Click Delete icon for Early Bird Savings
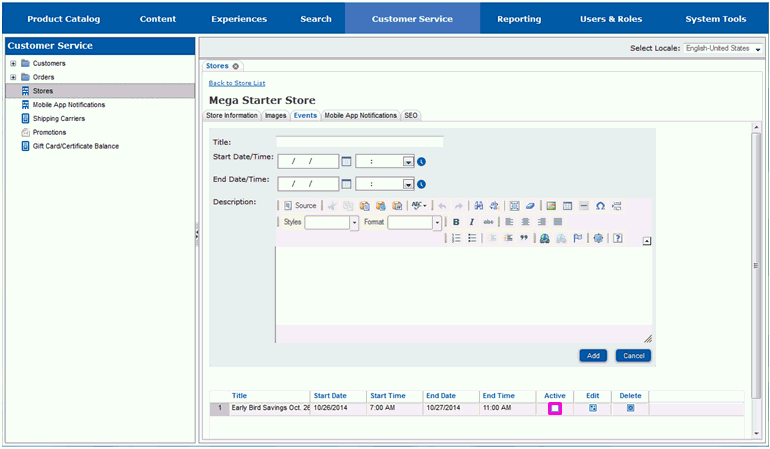The width and height of the screenshot is (770, 449). (x=631, y=408)
